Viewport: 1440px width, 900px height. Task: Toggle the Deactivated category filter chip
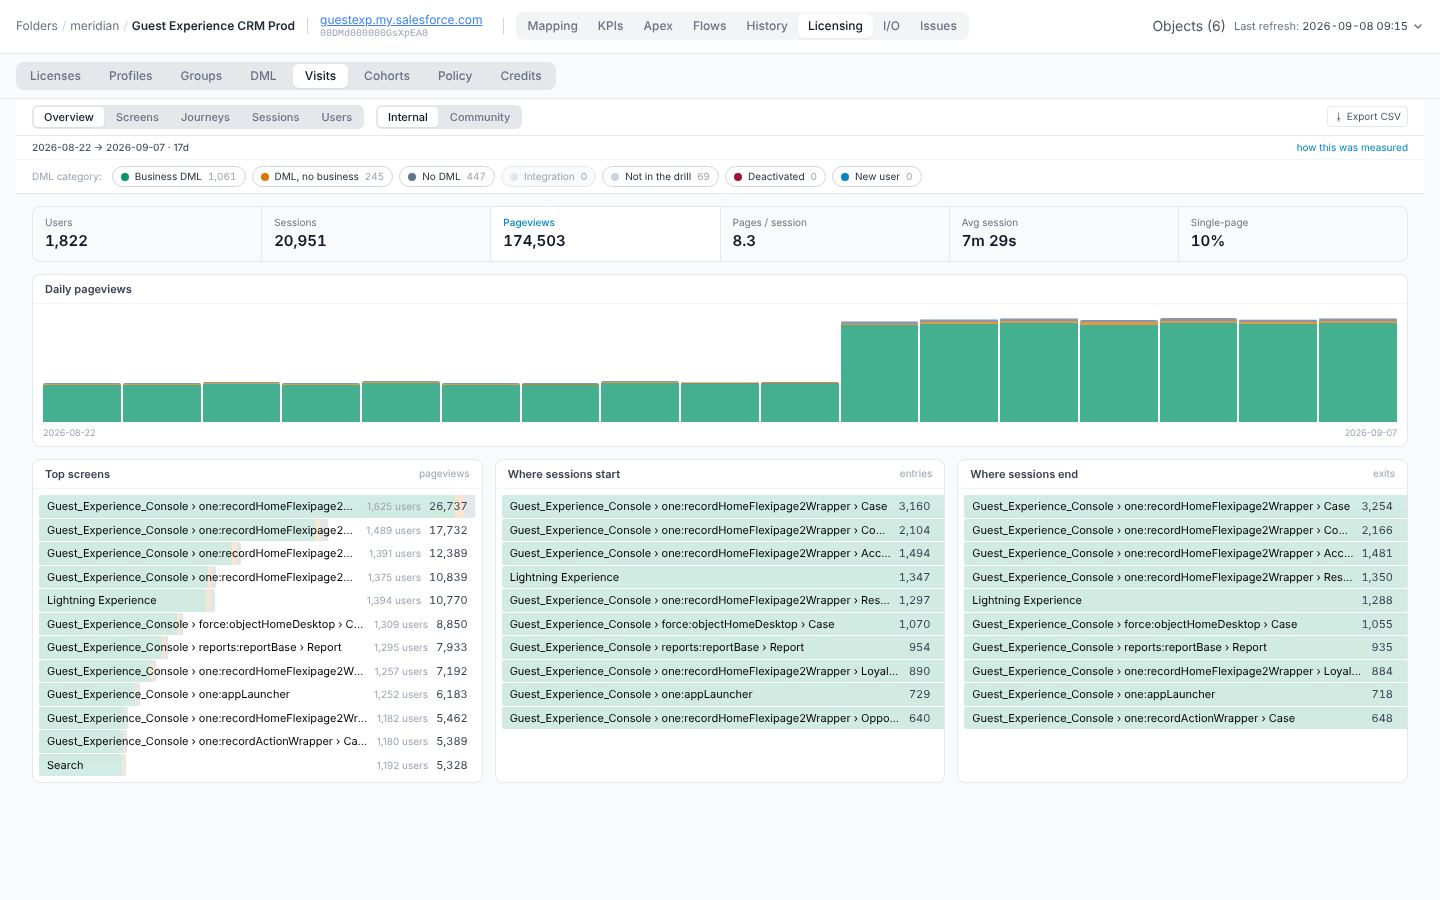coord(776,177)
